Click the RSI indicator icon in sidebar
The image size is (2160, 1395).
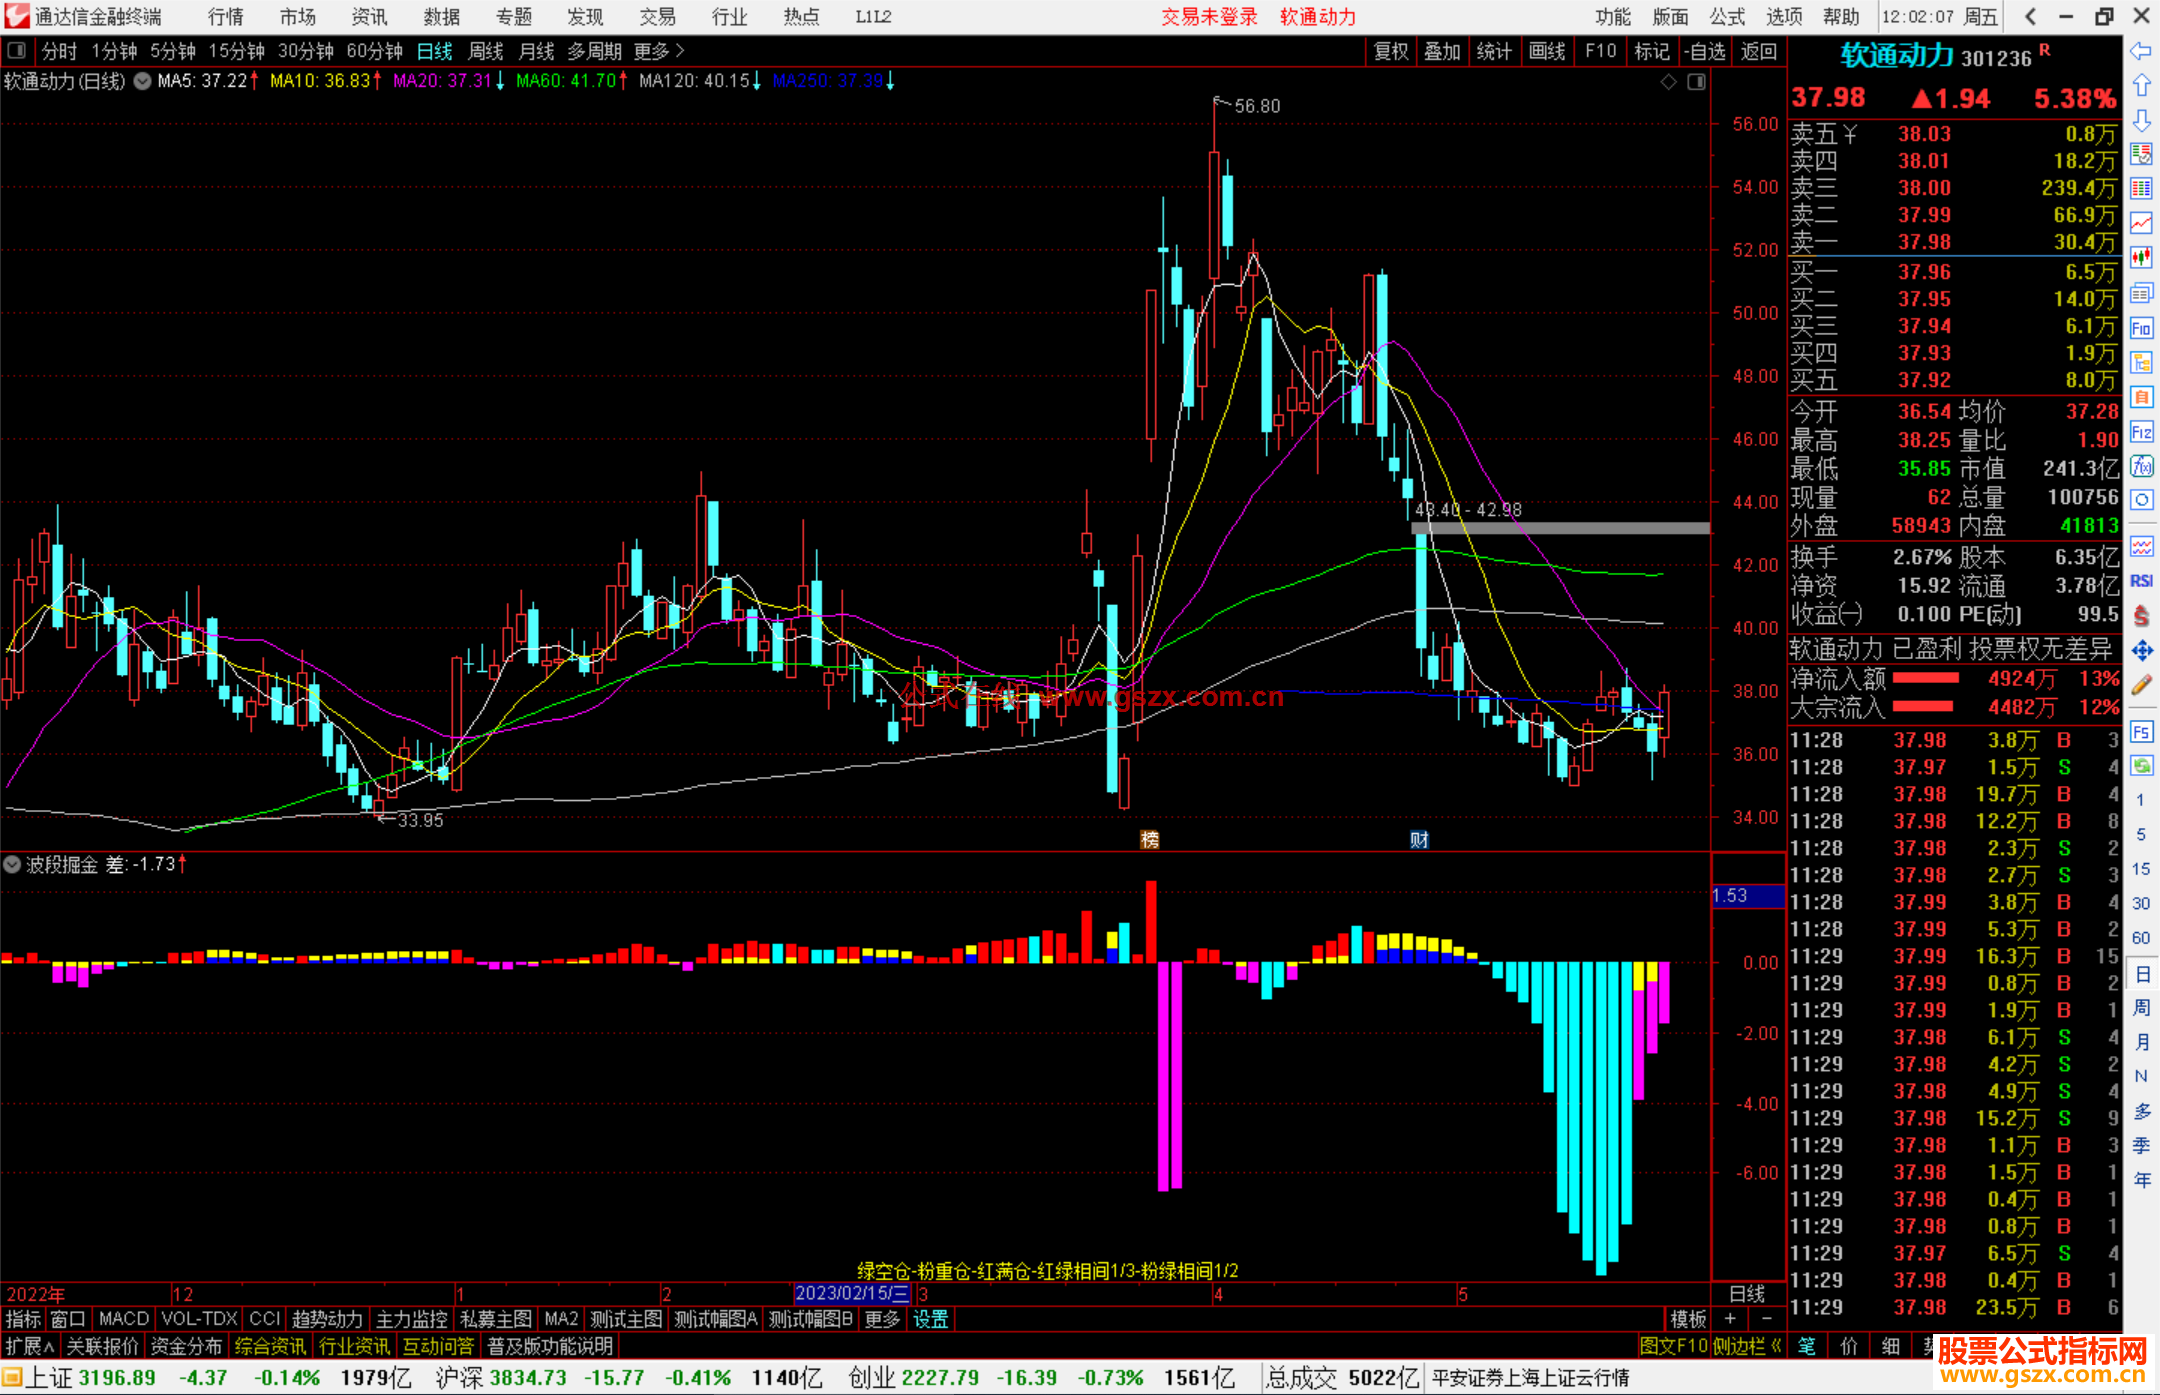2141,581
